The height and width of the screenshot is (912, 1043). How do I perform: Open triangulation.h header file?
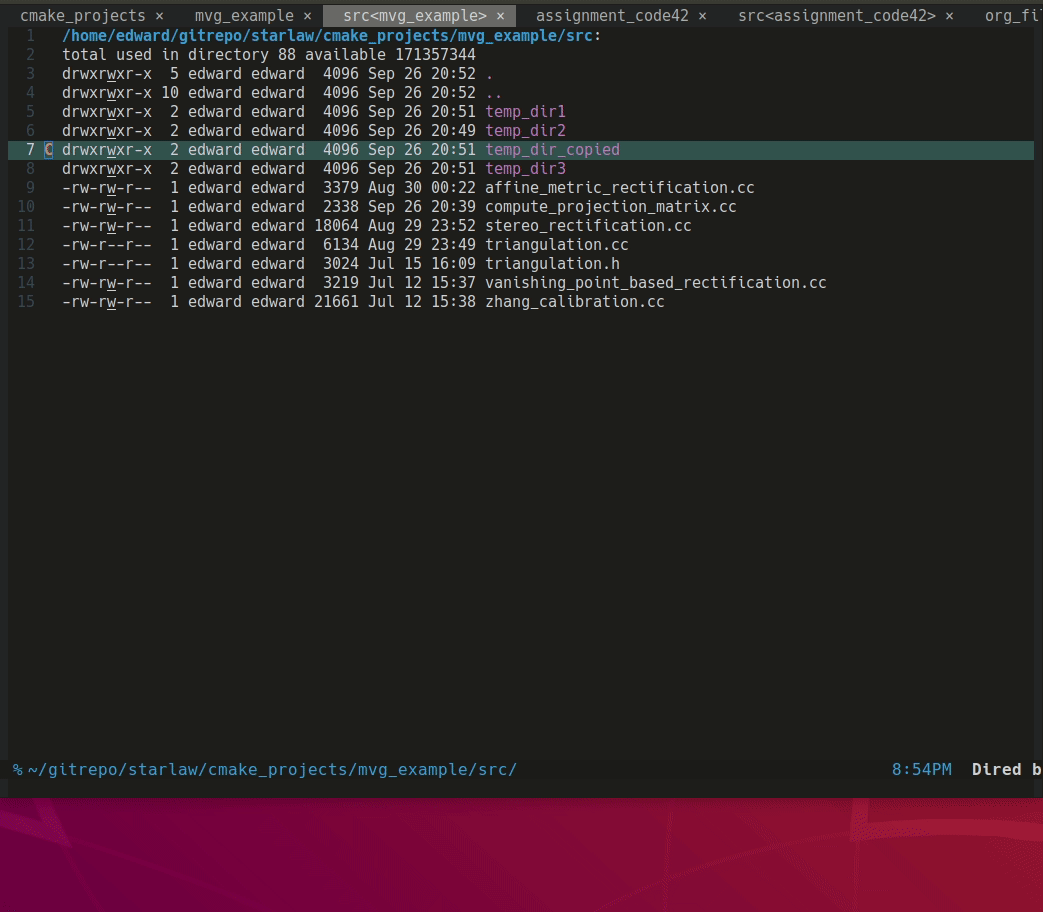point(552,263)
